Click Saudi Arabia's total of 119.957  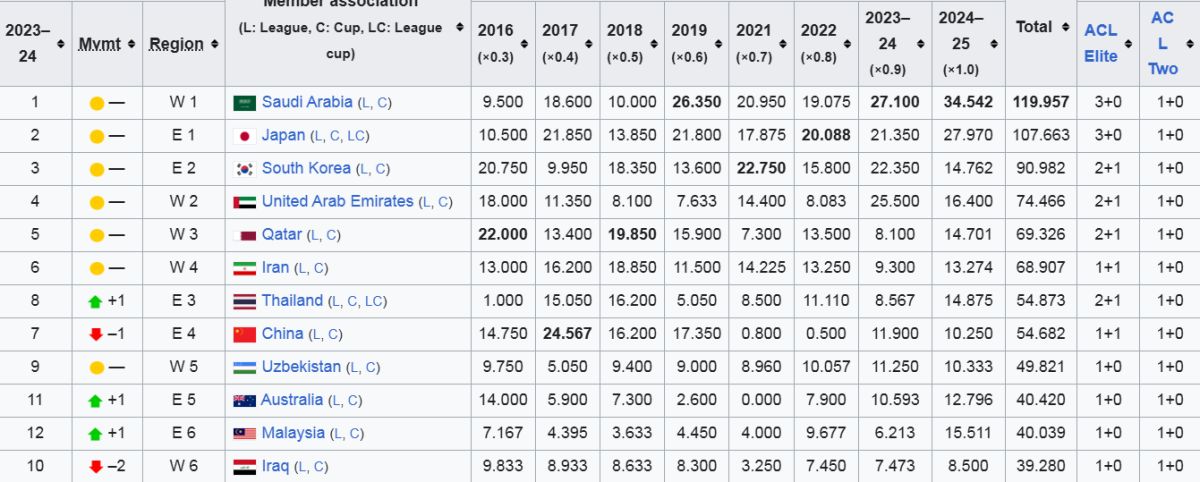click(1040, 102)
